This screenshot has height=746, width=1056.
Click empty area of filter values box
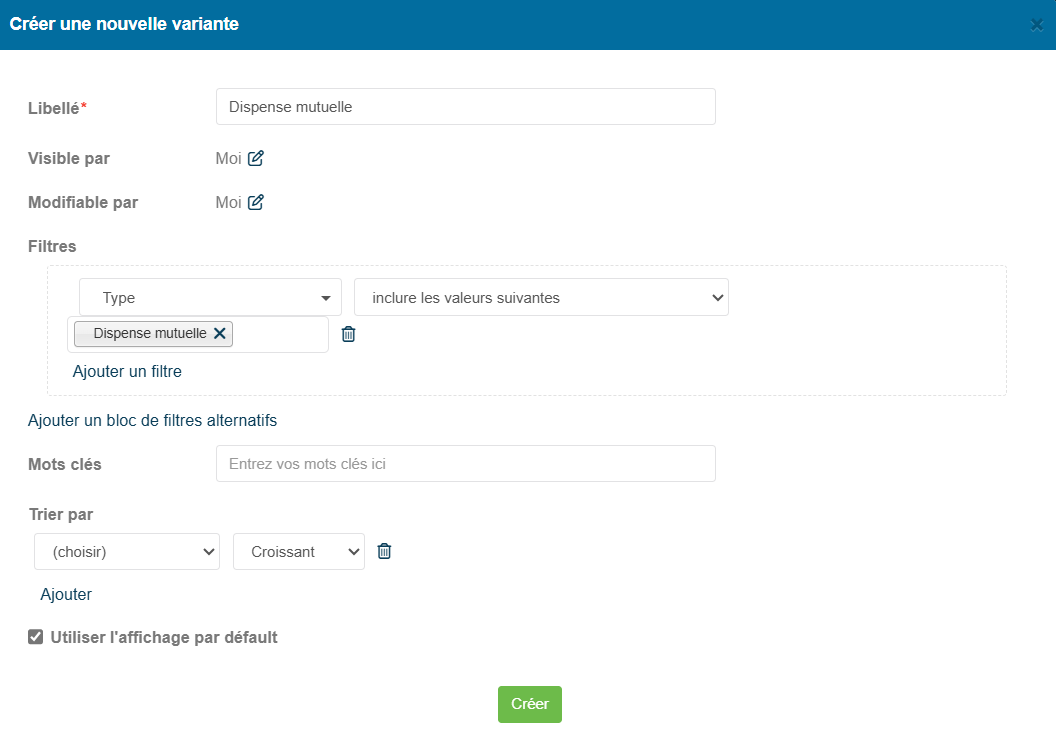click(280, 334)
